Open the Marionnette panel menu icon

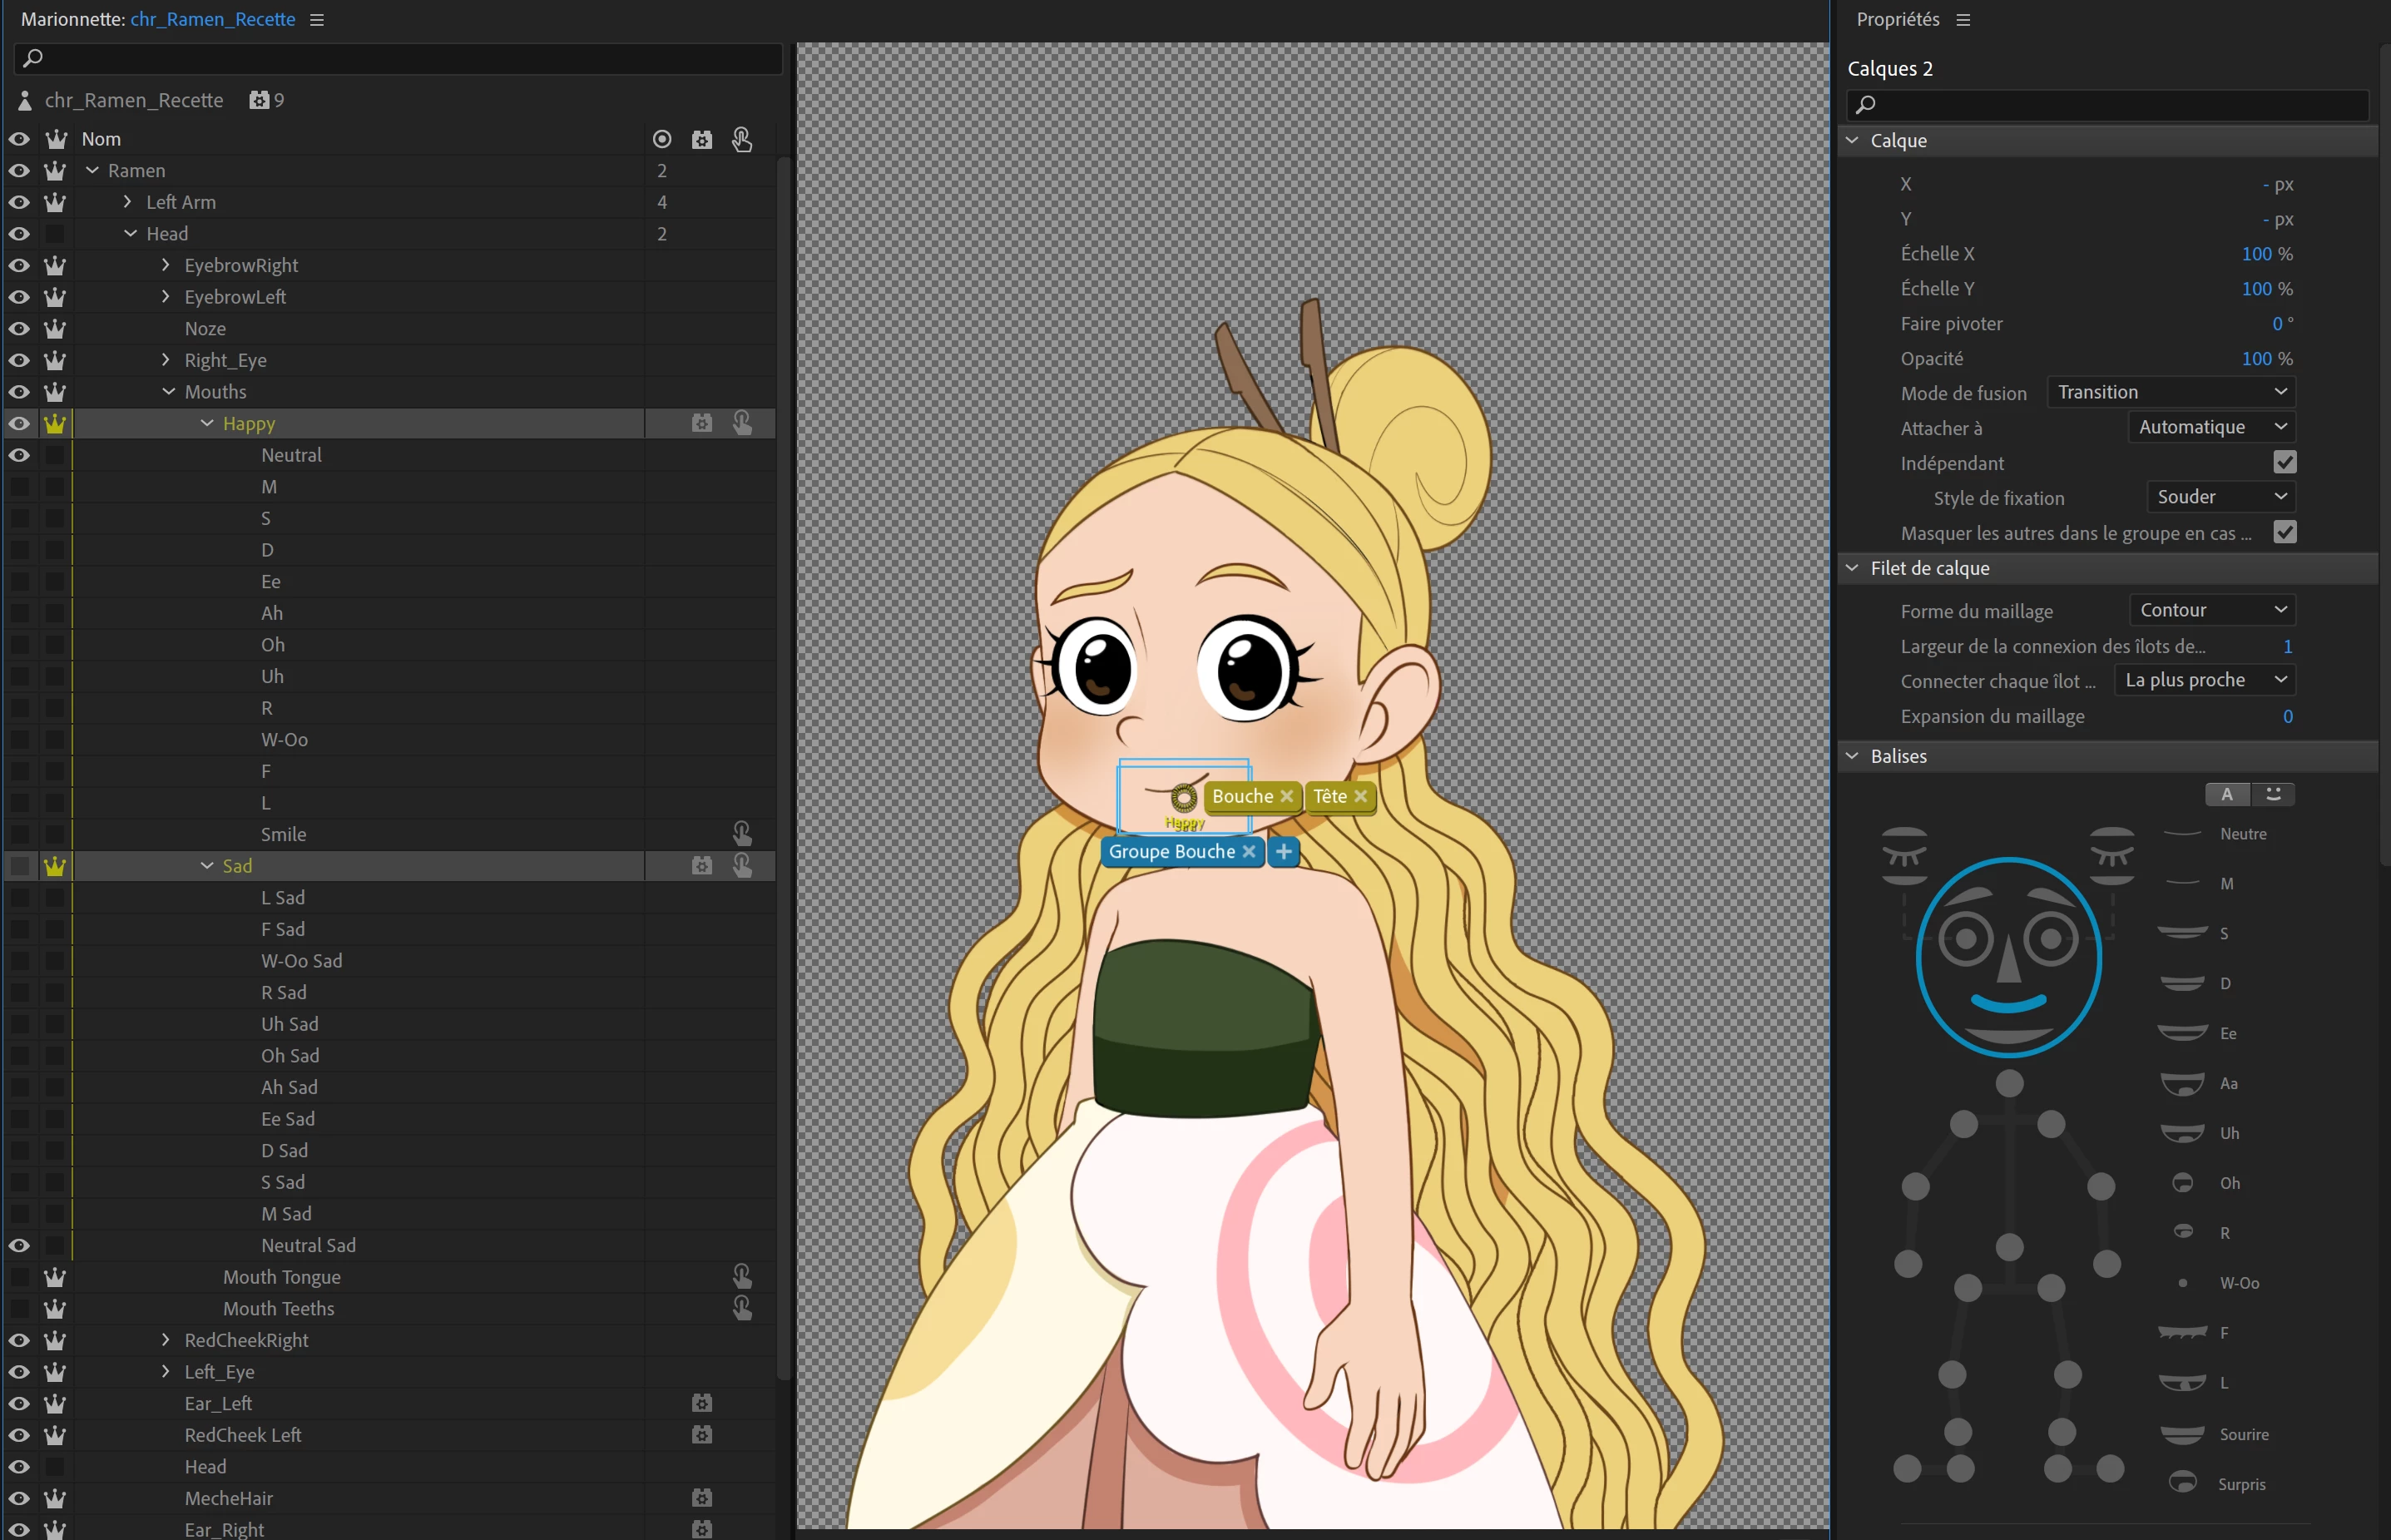point(317,20)
